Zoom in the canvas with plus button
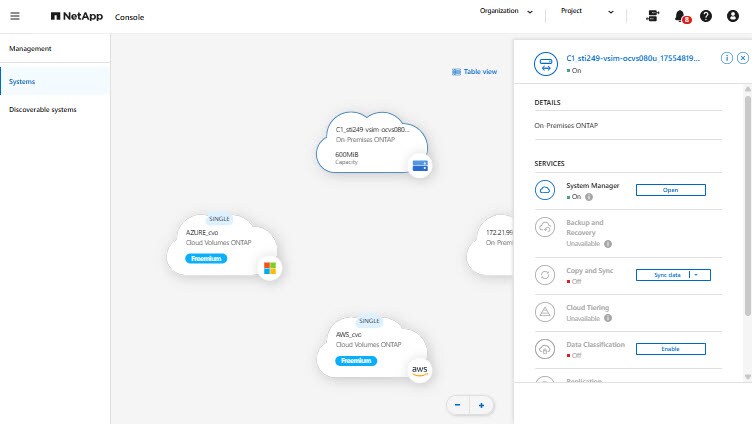This screenshot has height=424, width=752. click(481, 405)
